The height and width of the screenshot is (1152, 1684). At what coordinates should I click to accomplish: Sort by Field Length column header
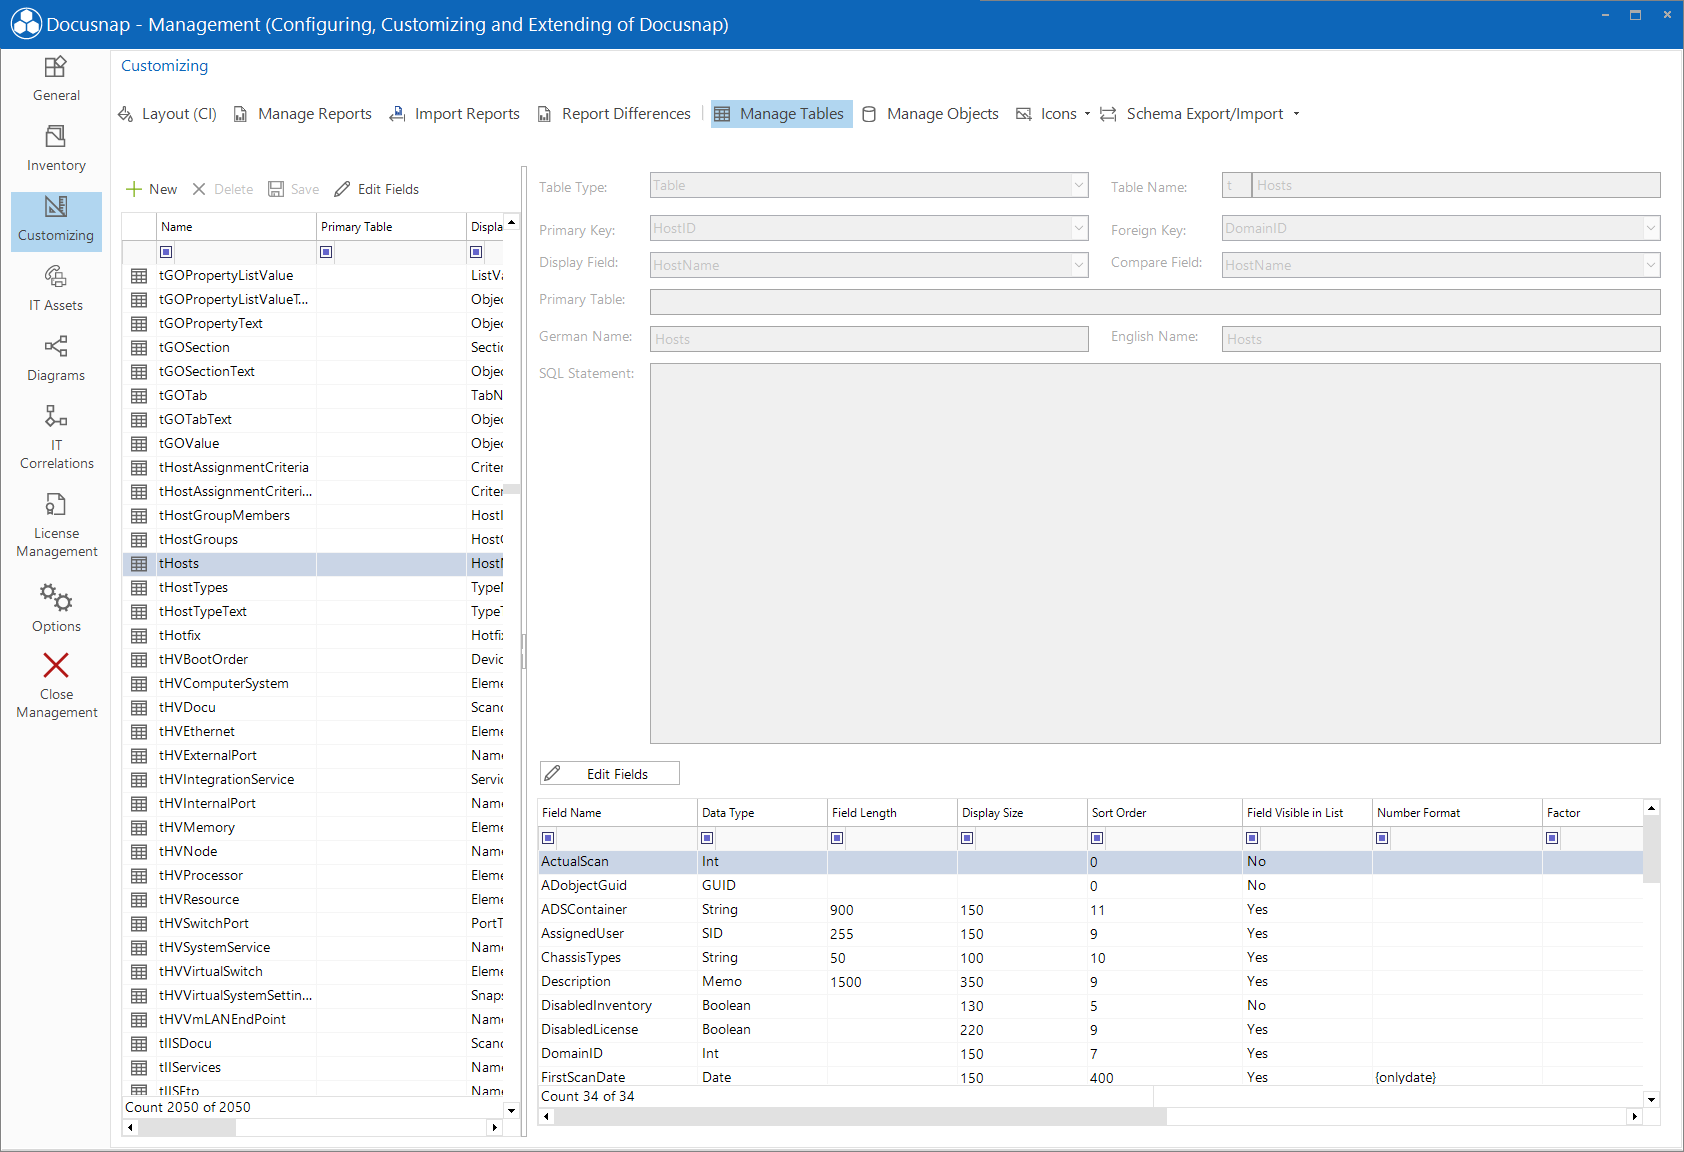point(892,813)
